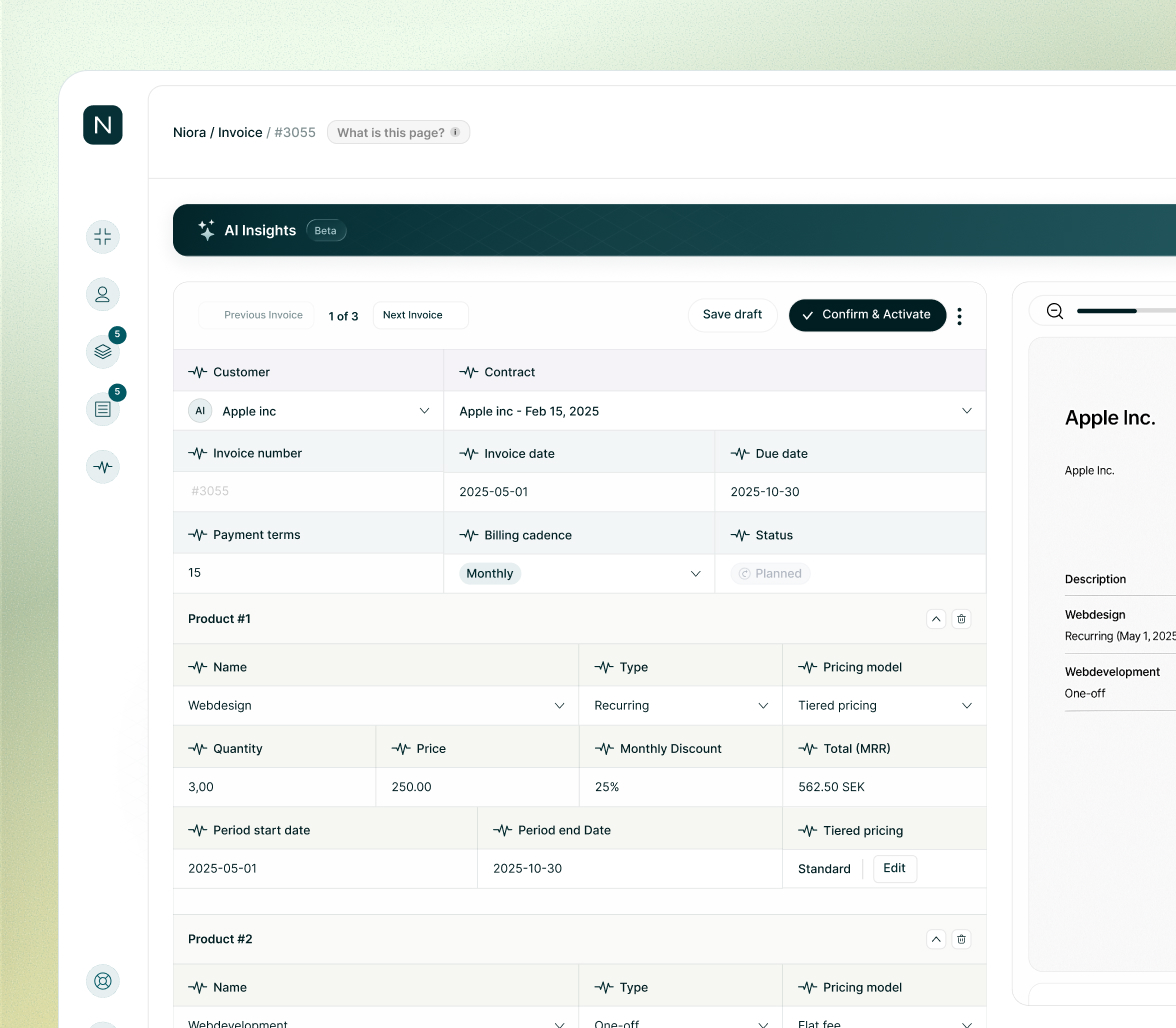Click pulse icon next to Due date
The height and width of the screenshot is (1028, 1176).
coord(740,454)
